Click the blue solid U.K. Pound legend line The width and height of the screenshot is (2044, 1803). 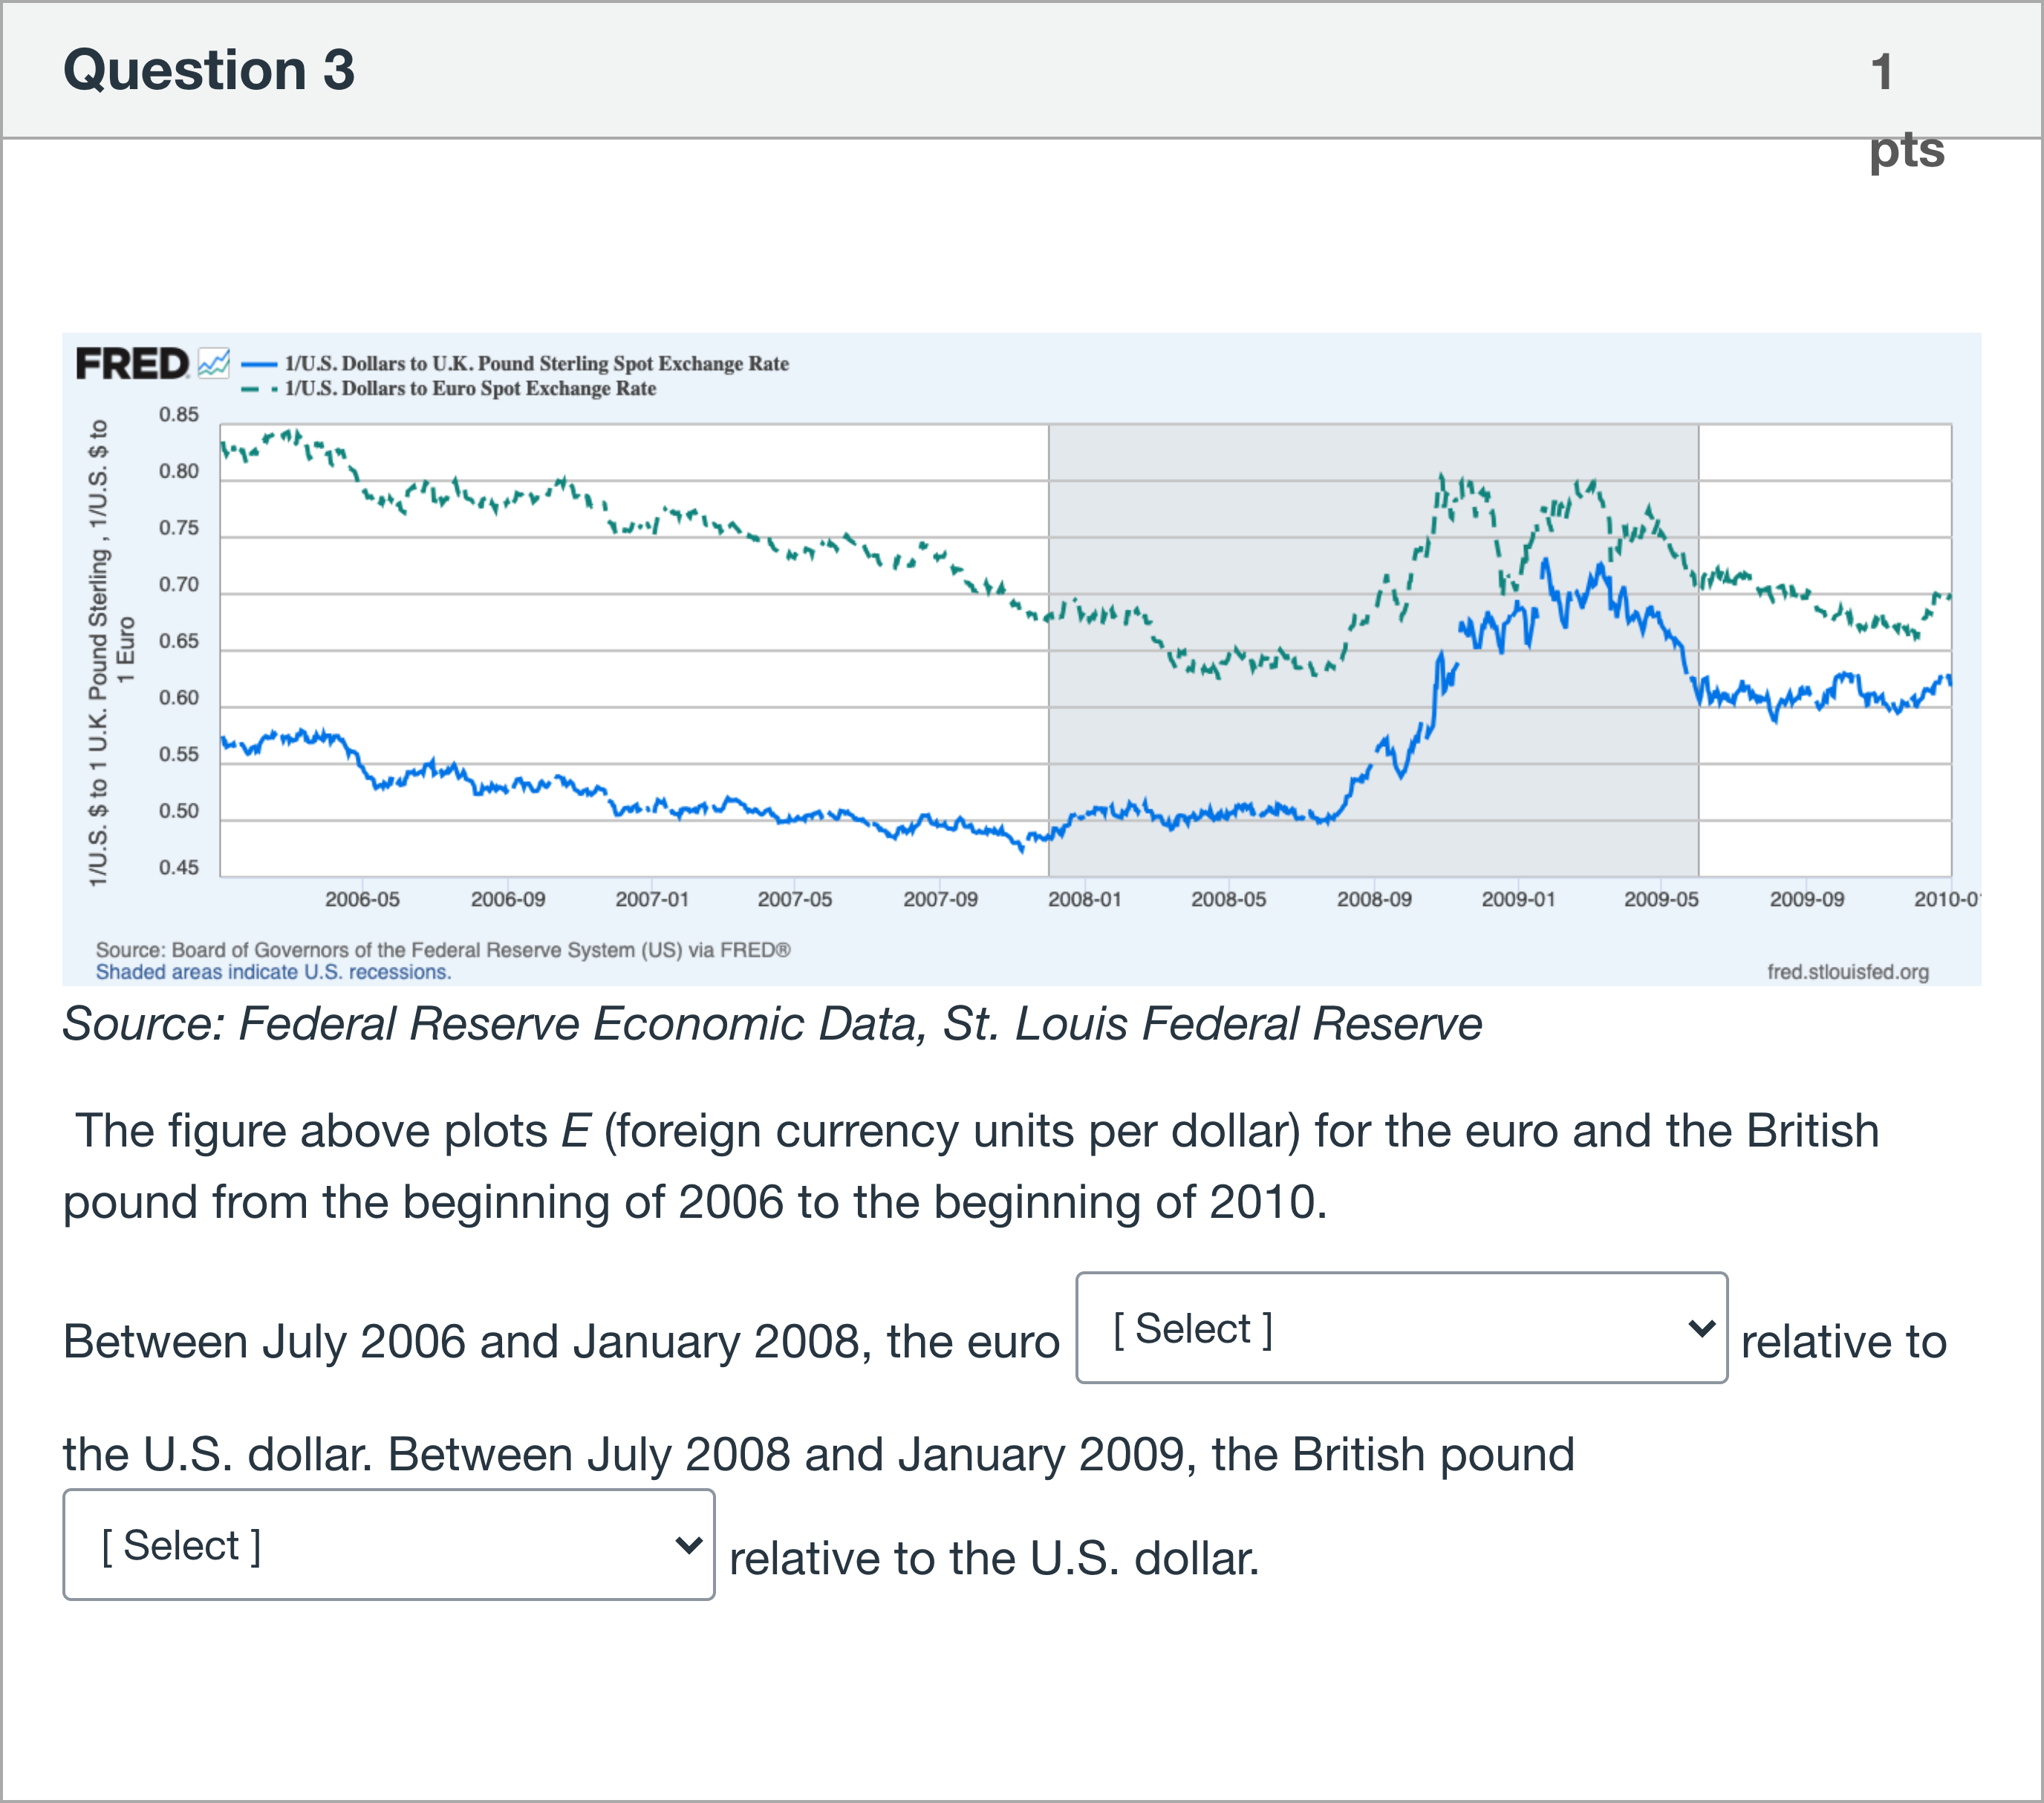click(x=259, y=364)
